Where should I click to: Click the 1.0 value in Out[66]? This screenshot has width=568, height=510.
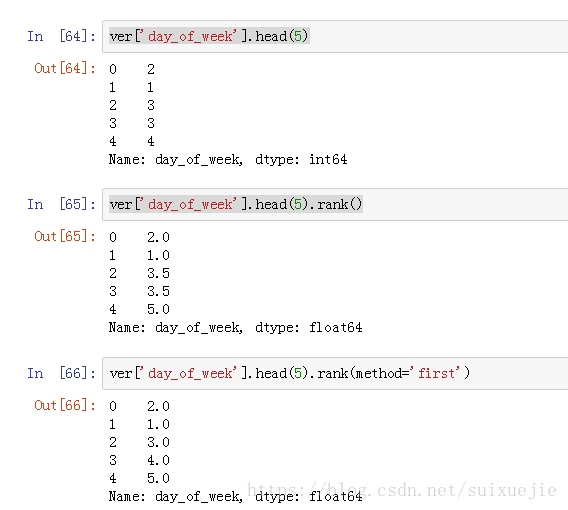tap(158, 424)
